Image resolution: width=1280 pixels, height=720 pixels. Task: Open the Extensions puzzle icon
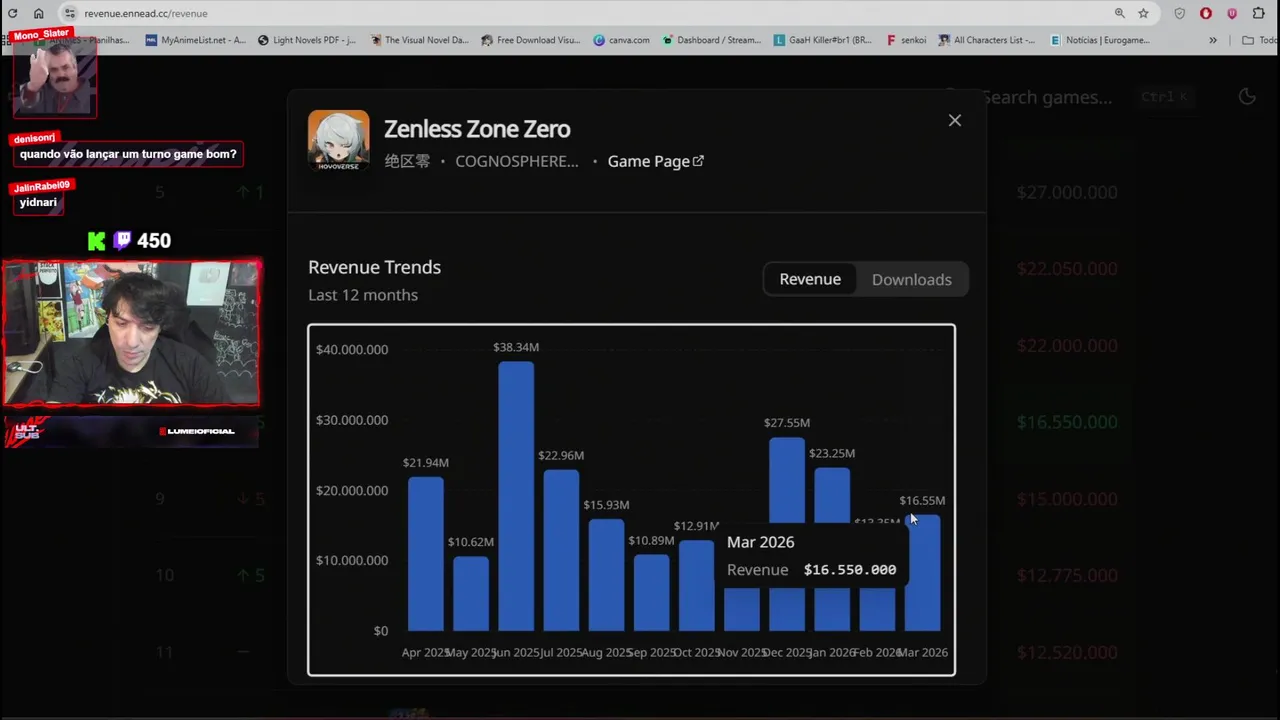1259,13
